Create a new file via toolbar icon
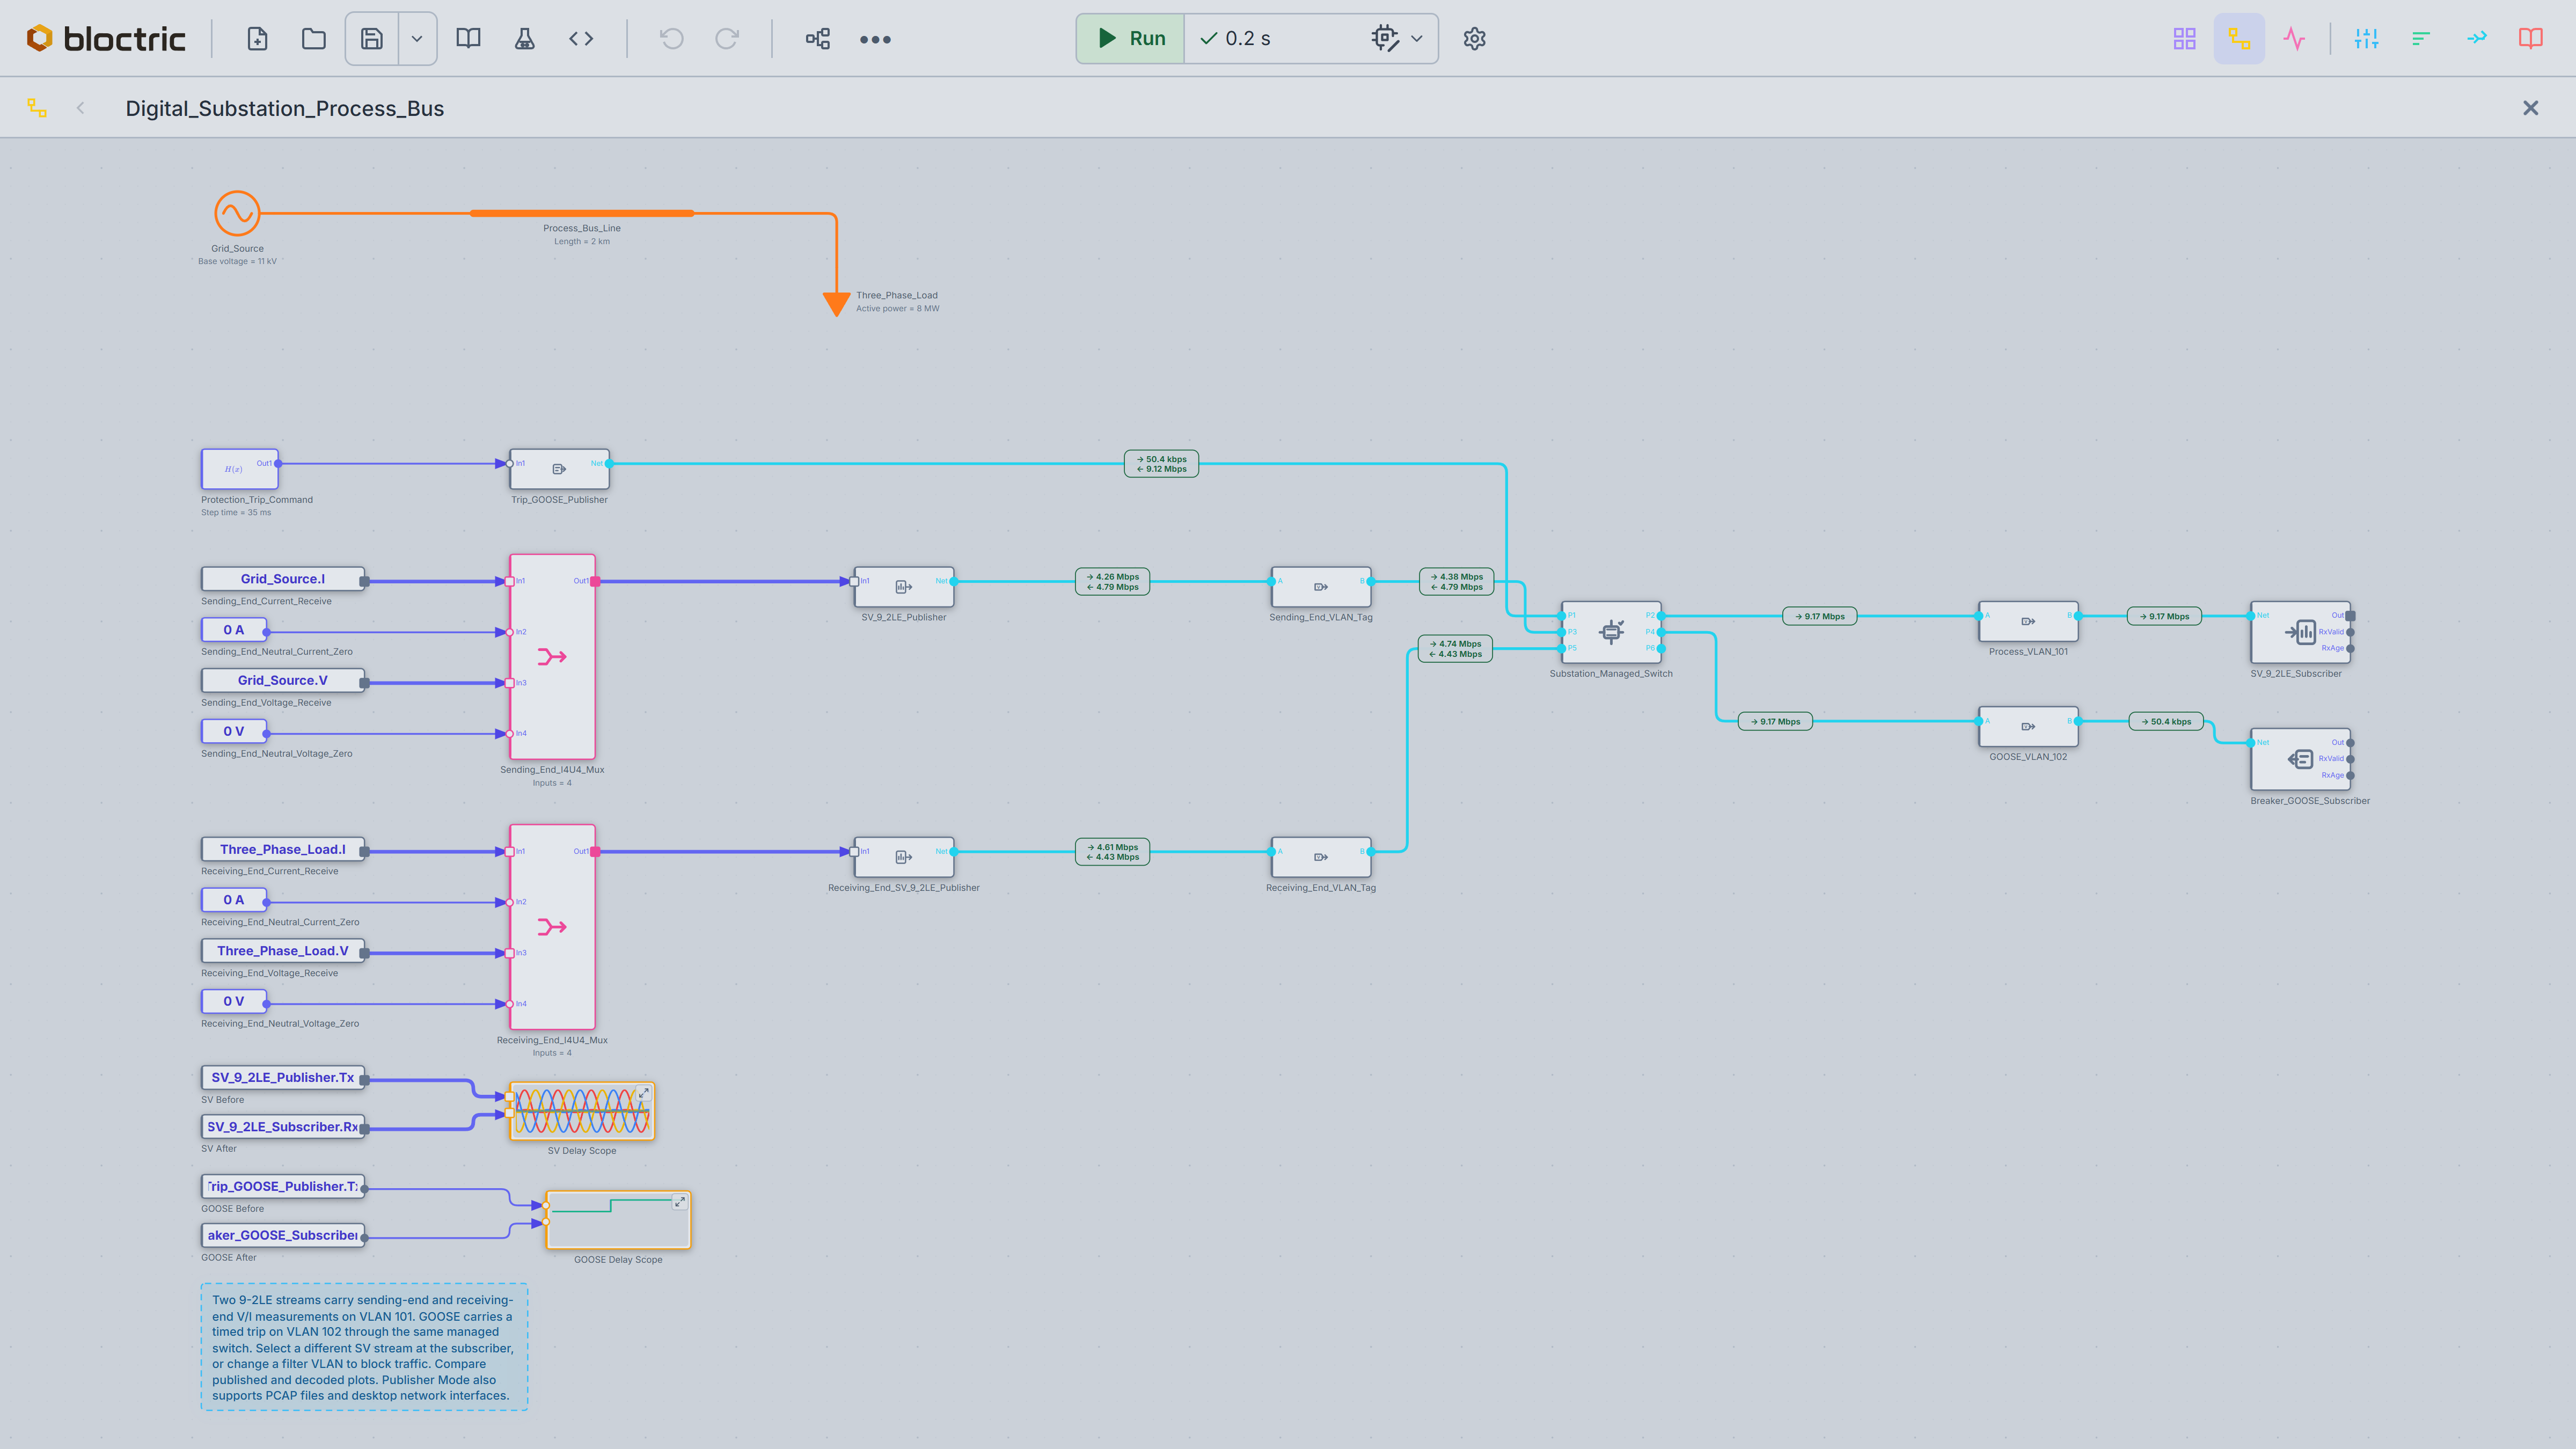This screenshot has width=2576, height=1449. (257, 39)
